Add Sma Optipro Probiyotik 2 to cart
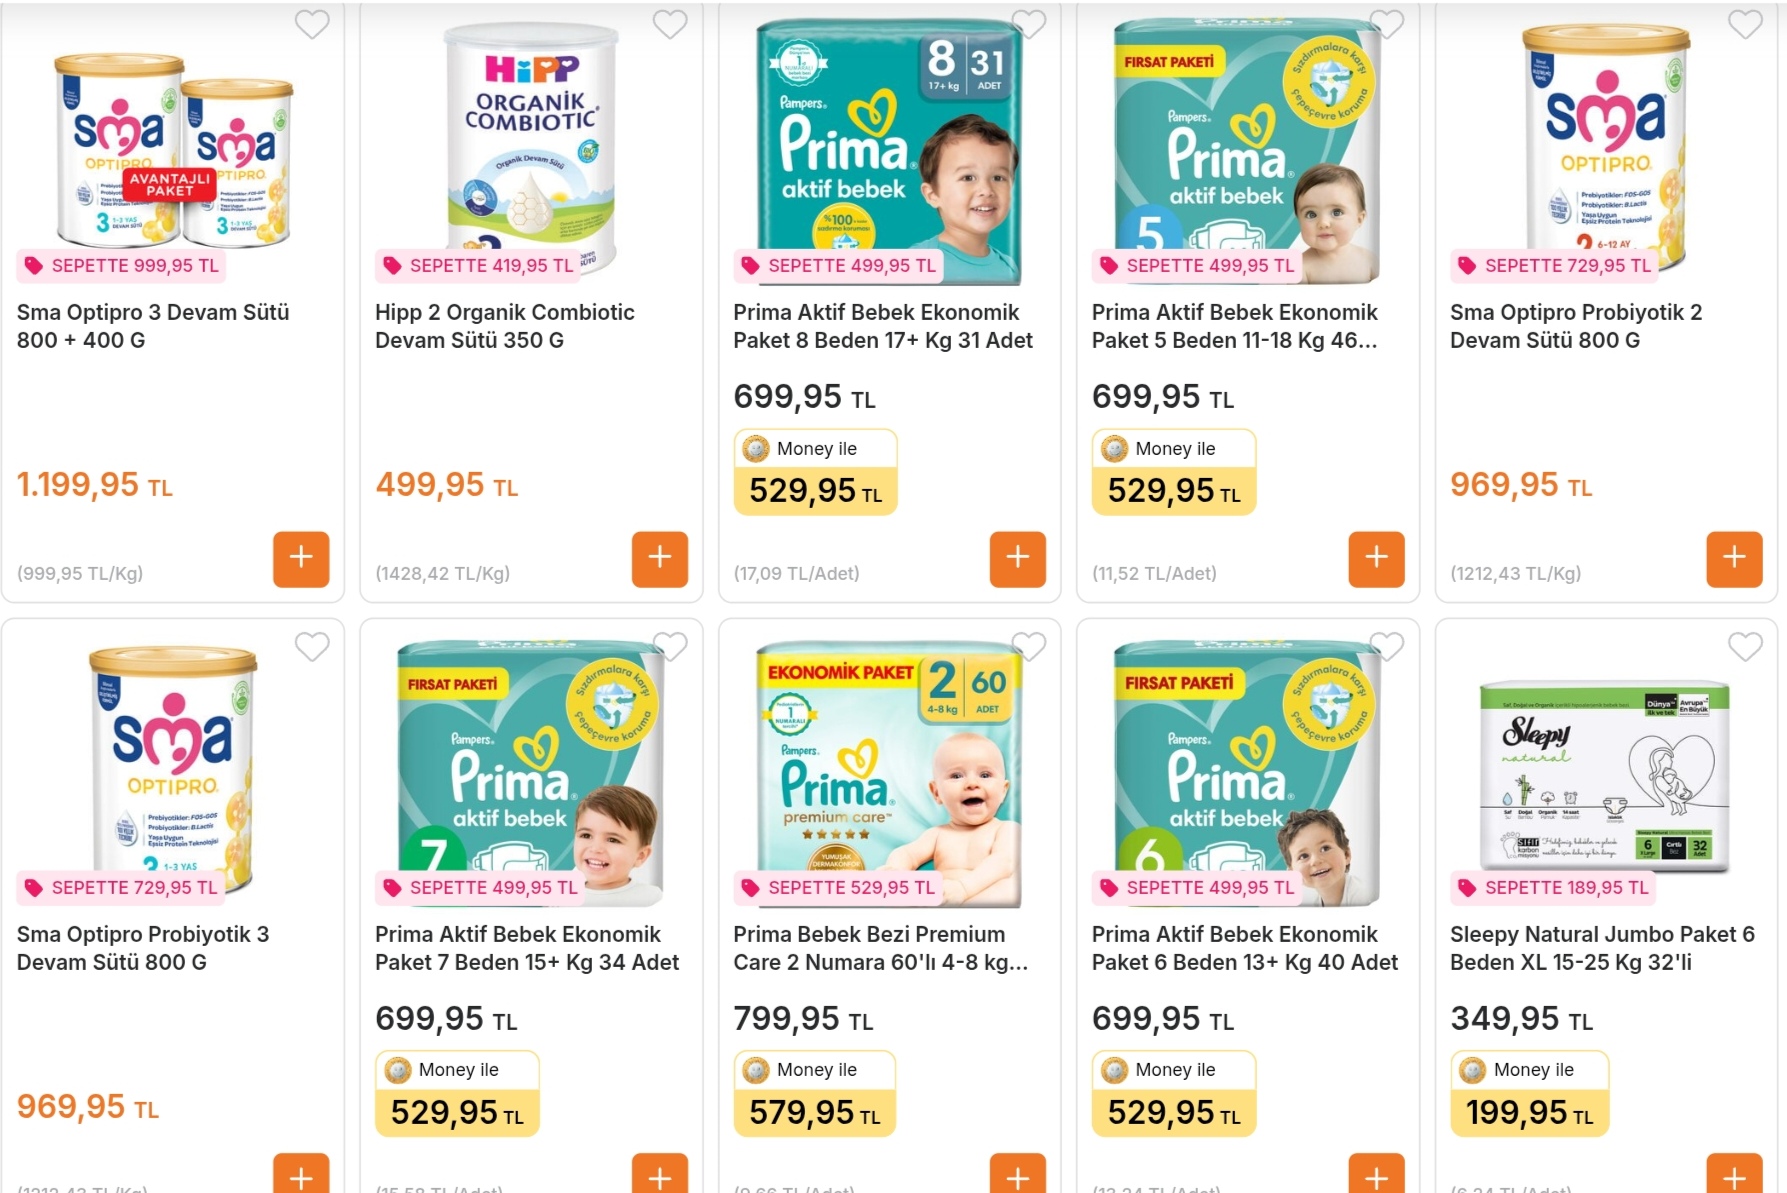The image size is (1787, 1193). pos(1734,559)
